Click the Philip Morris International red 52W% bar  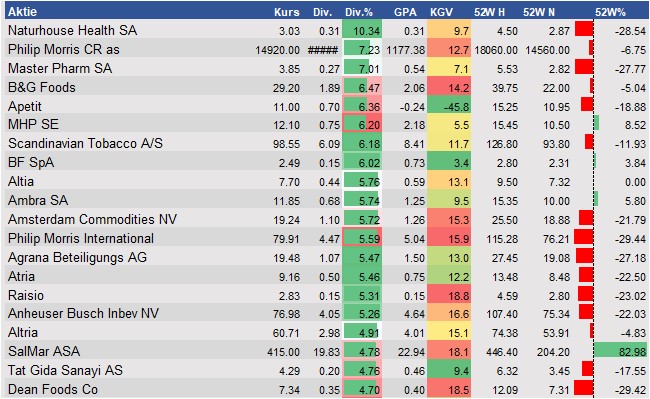pos(584,237)
